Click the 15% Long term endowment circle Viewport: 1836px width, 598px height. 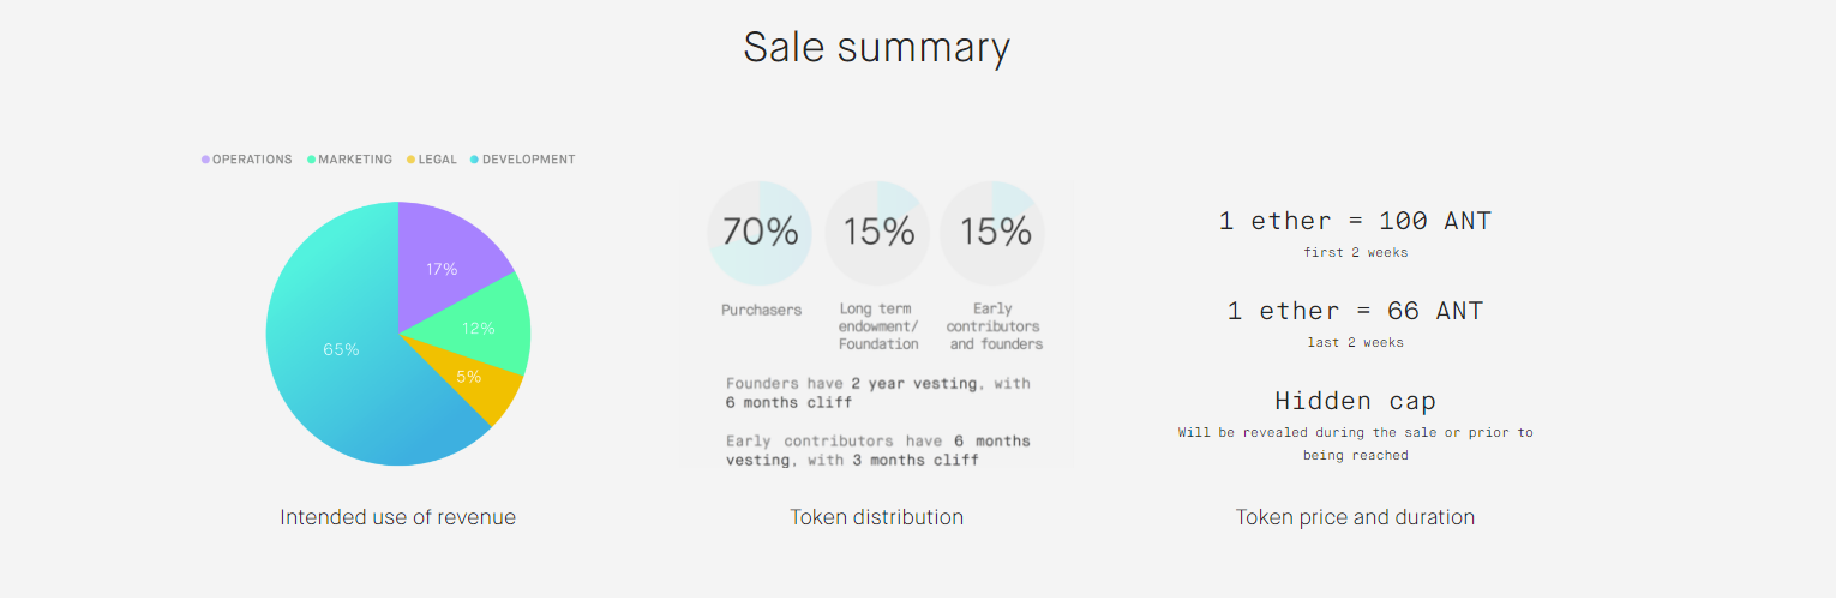click(877, 233)
